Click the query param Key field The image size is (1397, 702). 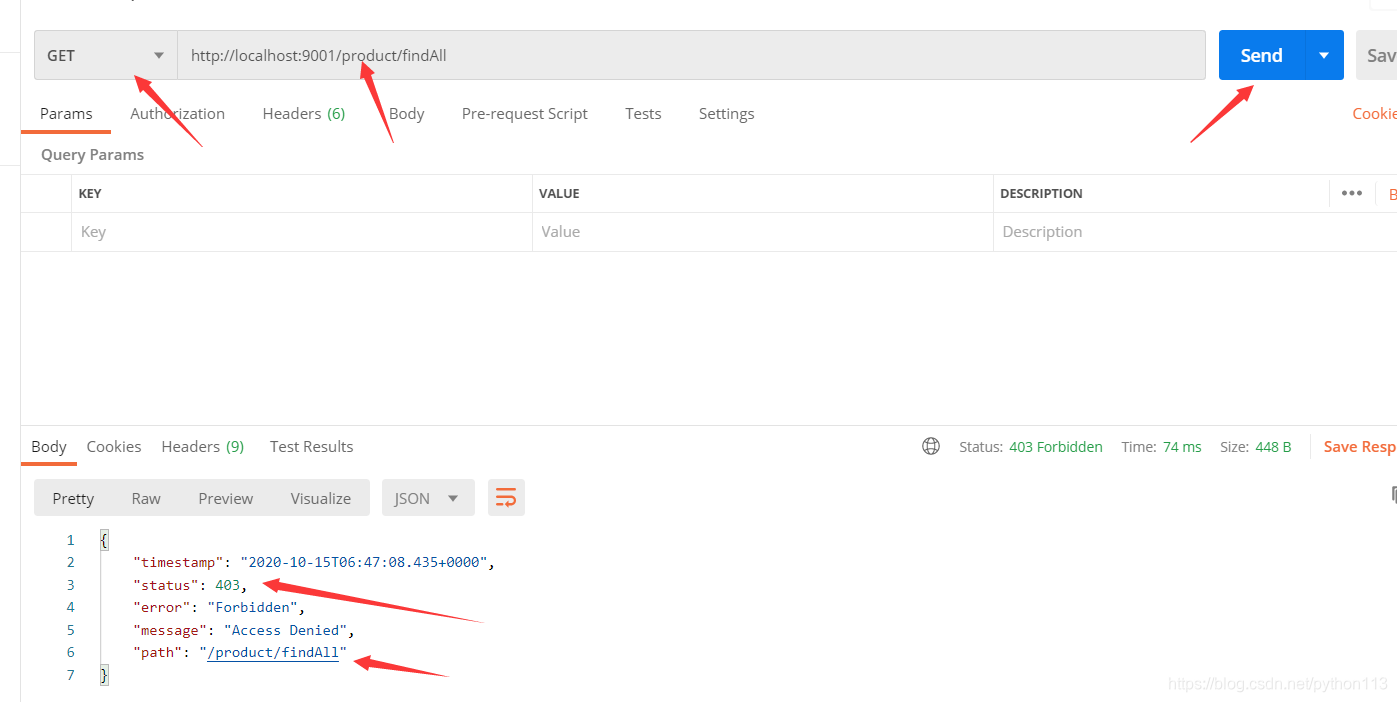point(302,232)
